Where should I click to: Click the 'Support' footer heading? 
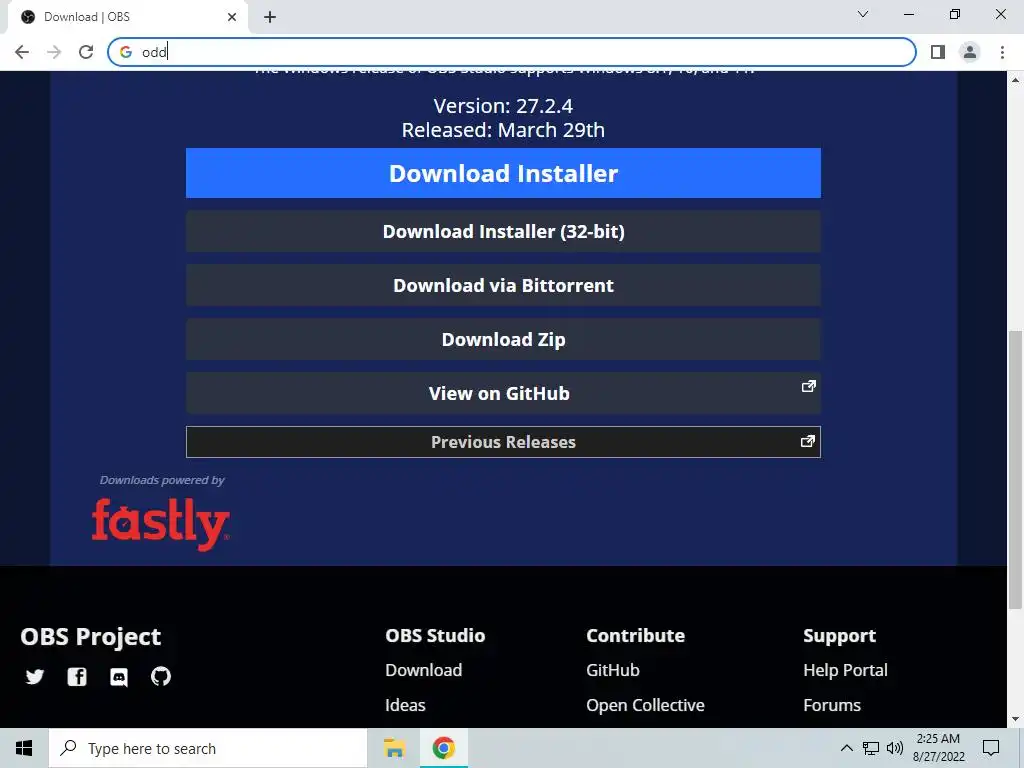click(840, 636)
